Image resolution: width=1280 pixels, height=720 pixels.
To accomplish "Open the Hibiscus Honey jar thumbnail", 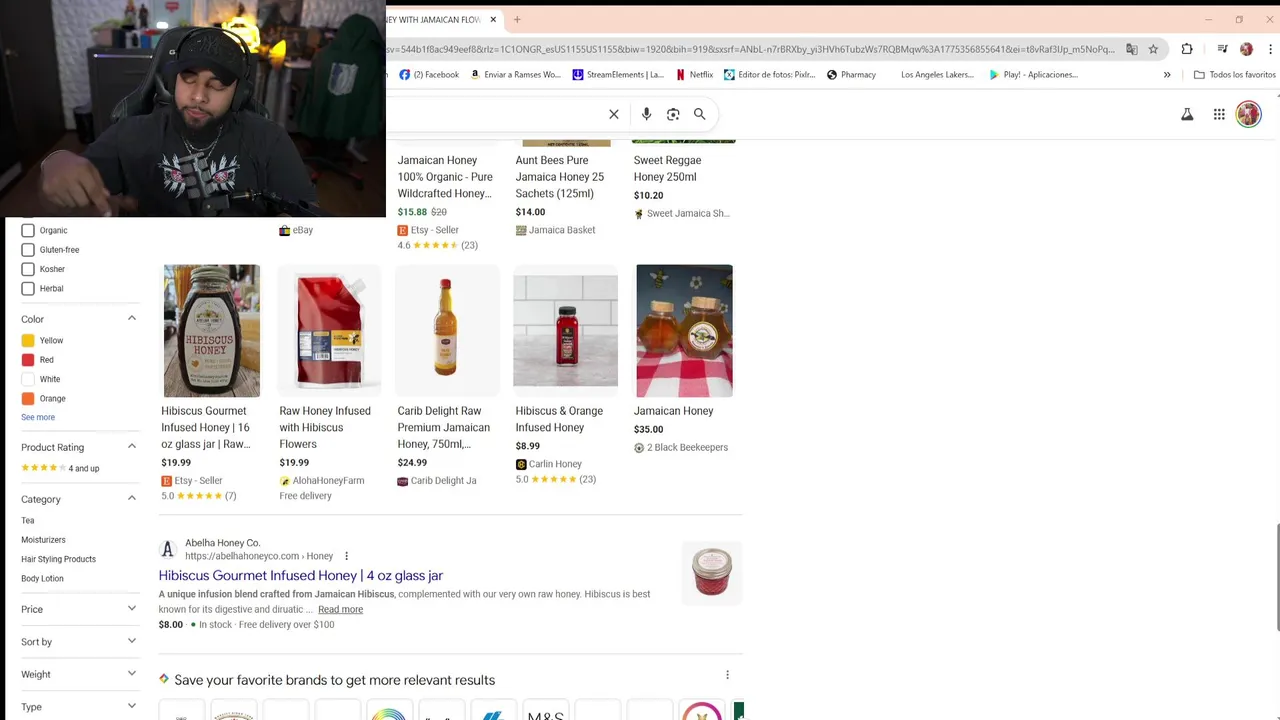I will click(212, 331).
